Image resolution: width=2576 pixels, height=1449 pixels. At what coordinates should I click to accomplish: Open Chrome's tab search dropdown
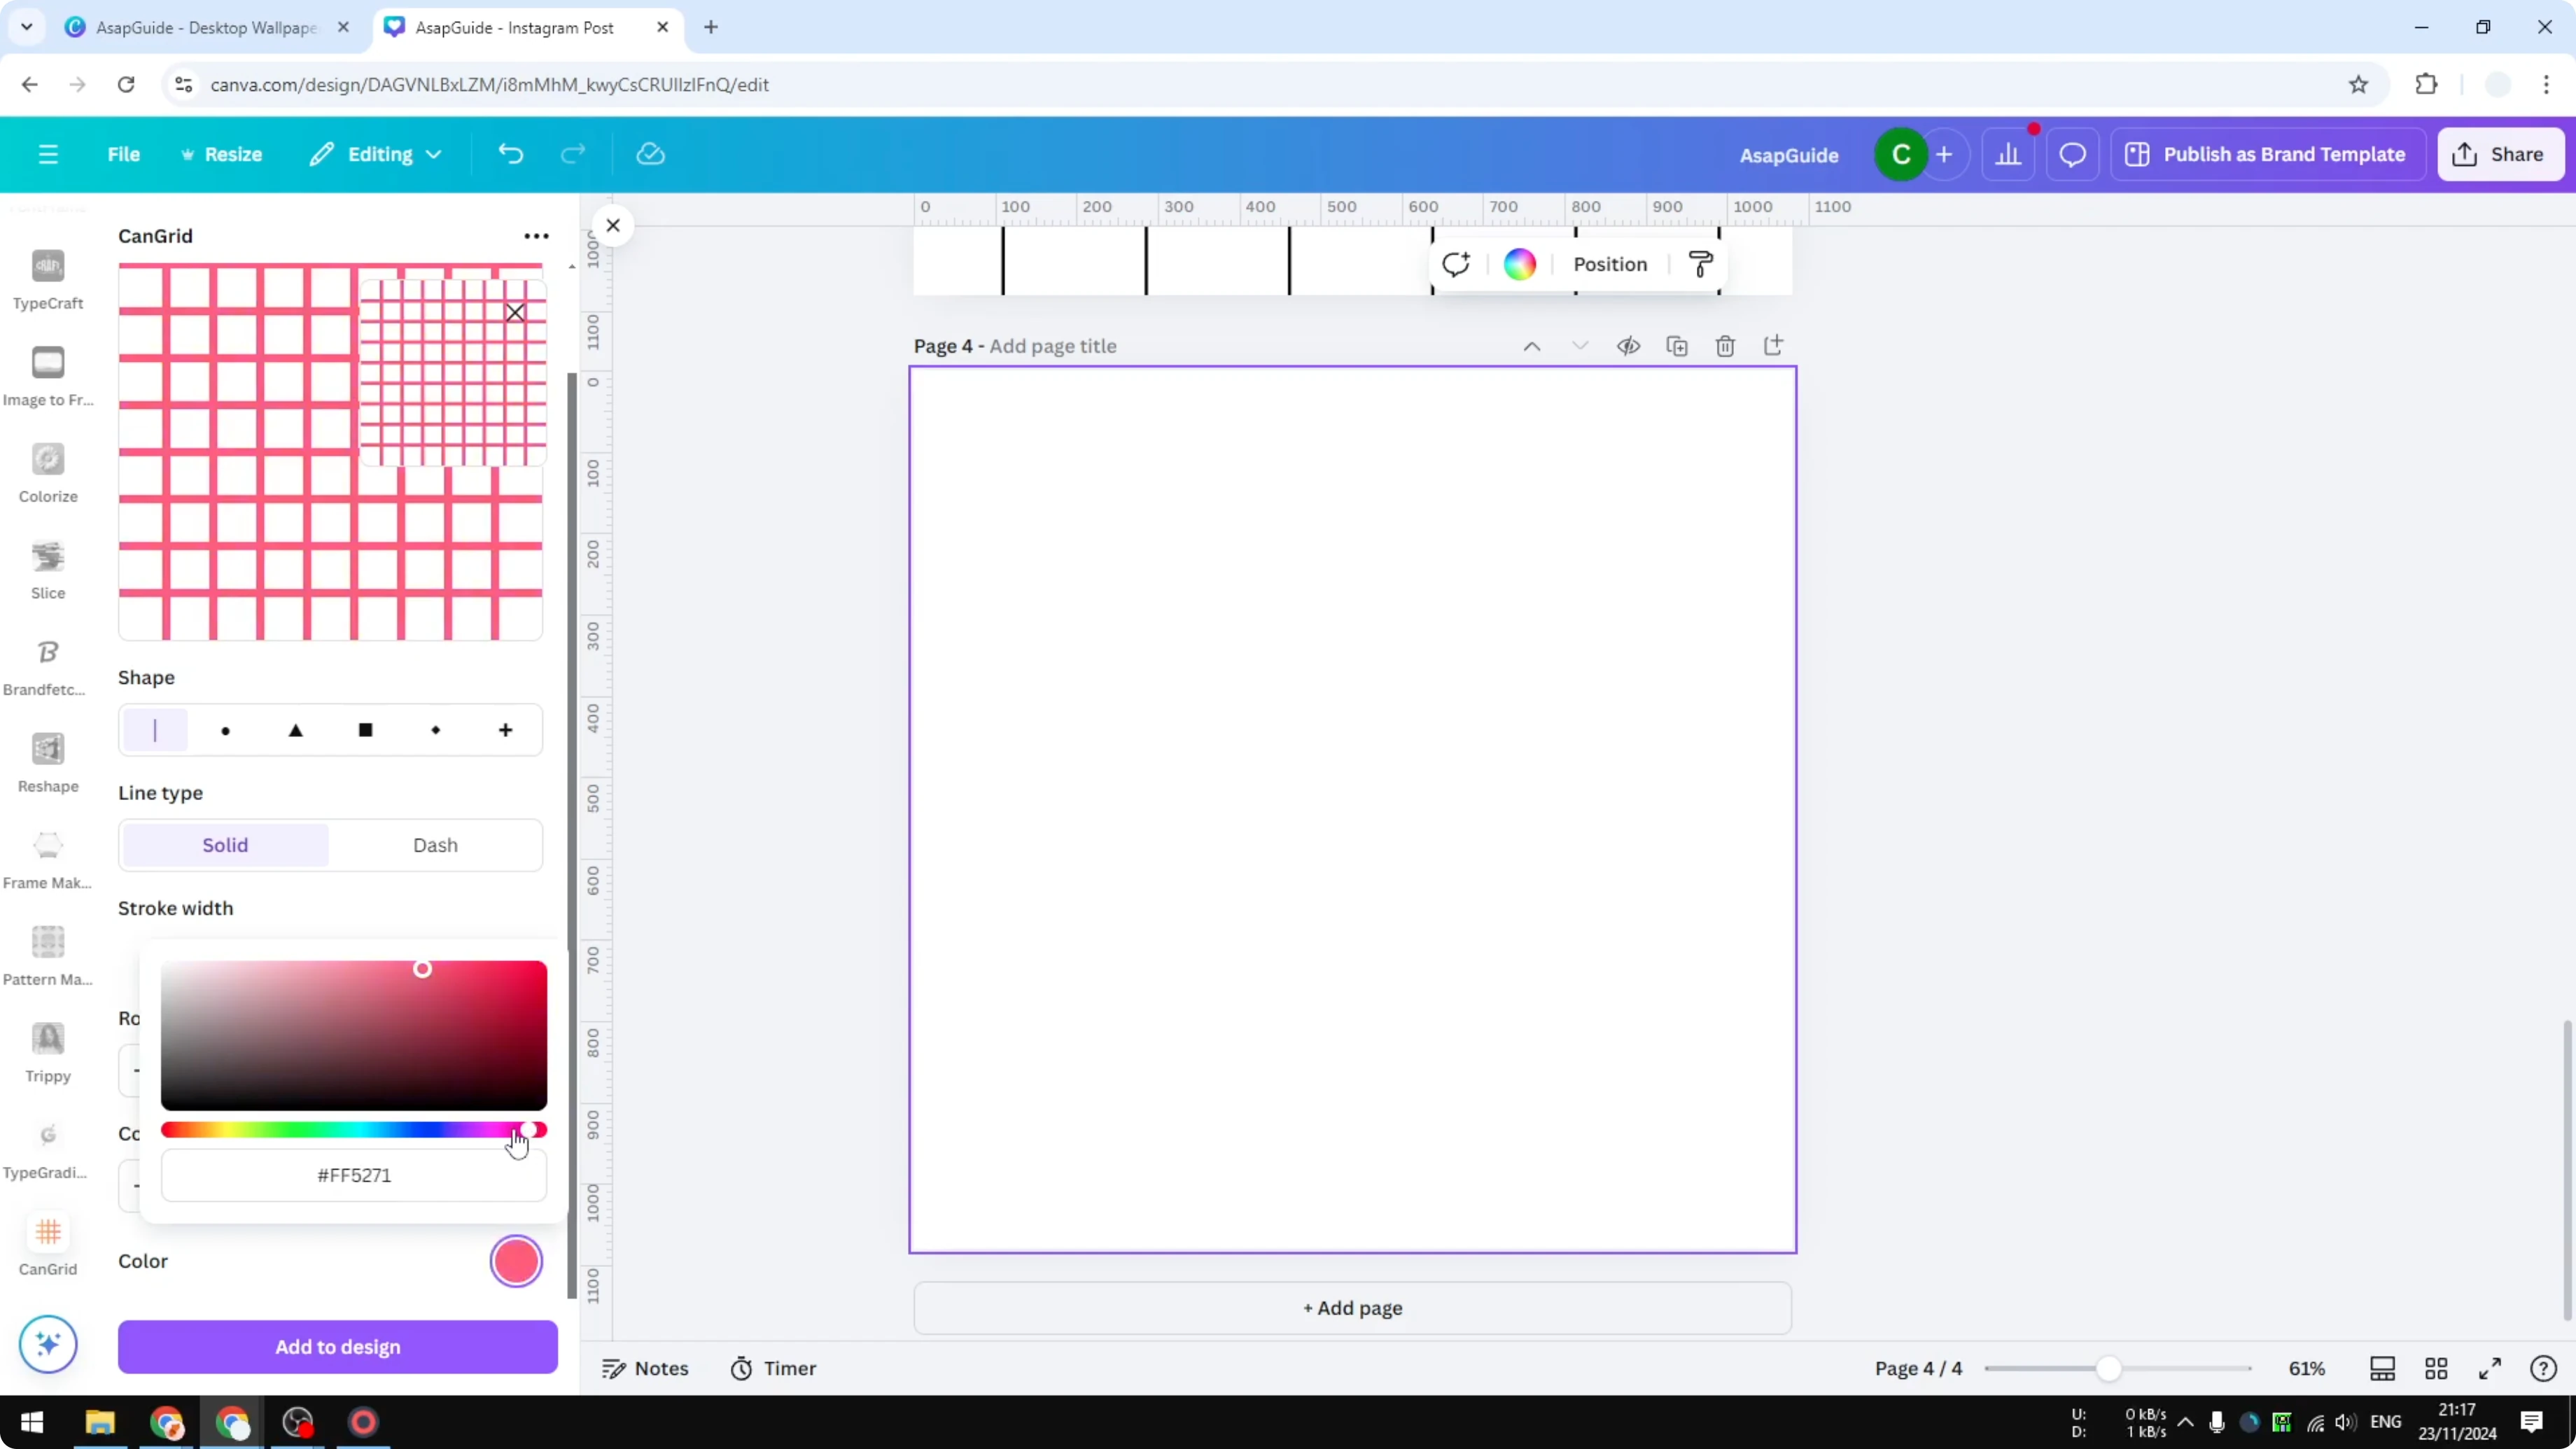tap(27, 27)
